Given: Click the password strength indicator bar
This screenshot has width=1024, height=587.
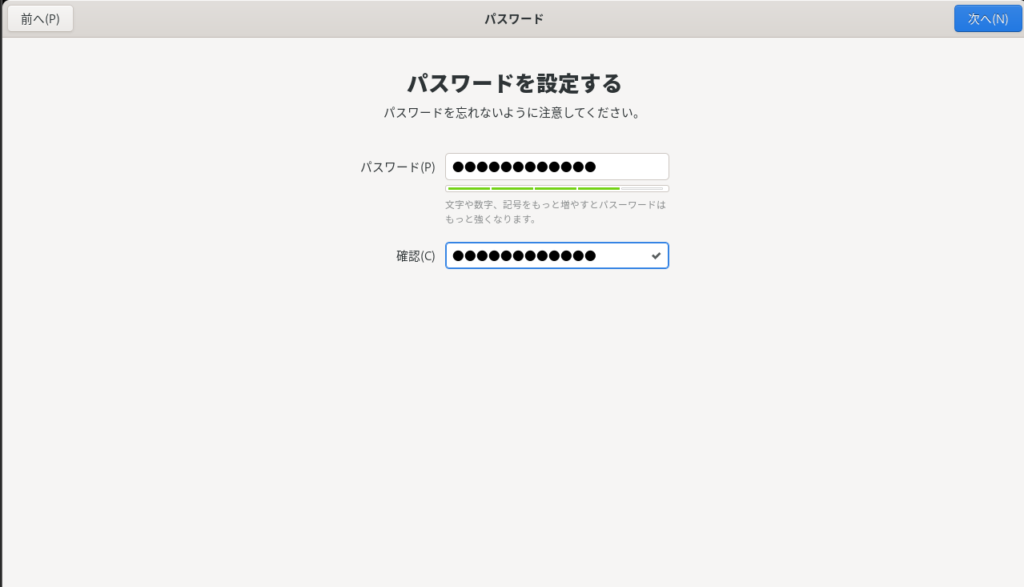Looking at the screenshot, I should coord(557,188).
